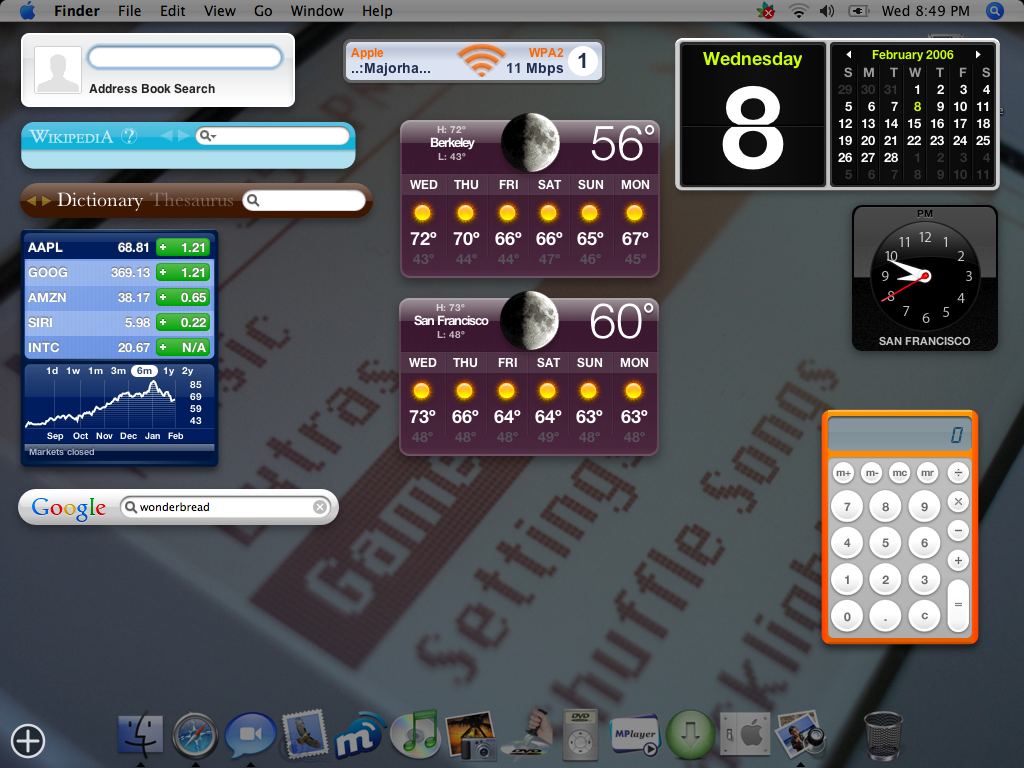Click the calculator equals key
The image size is (1024, 768).
click(958, 605)
